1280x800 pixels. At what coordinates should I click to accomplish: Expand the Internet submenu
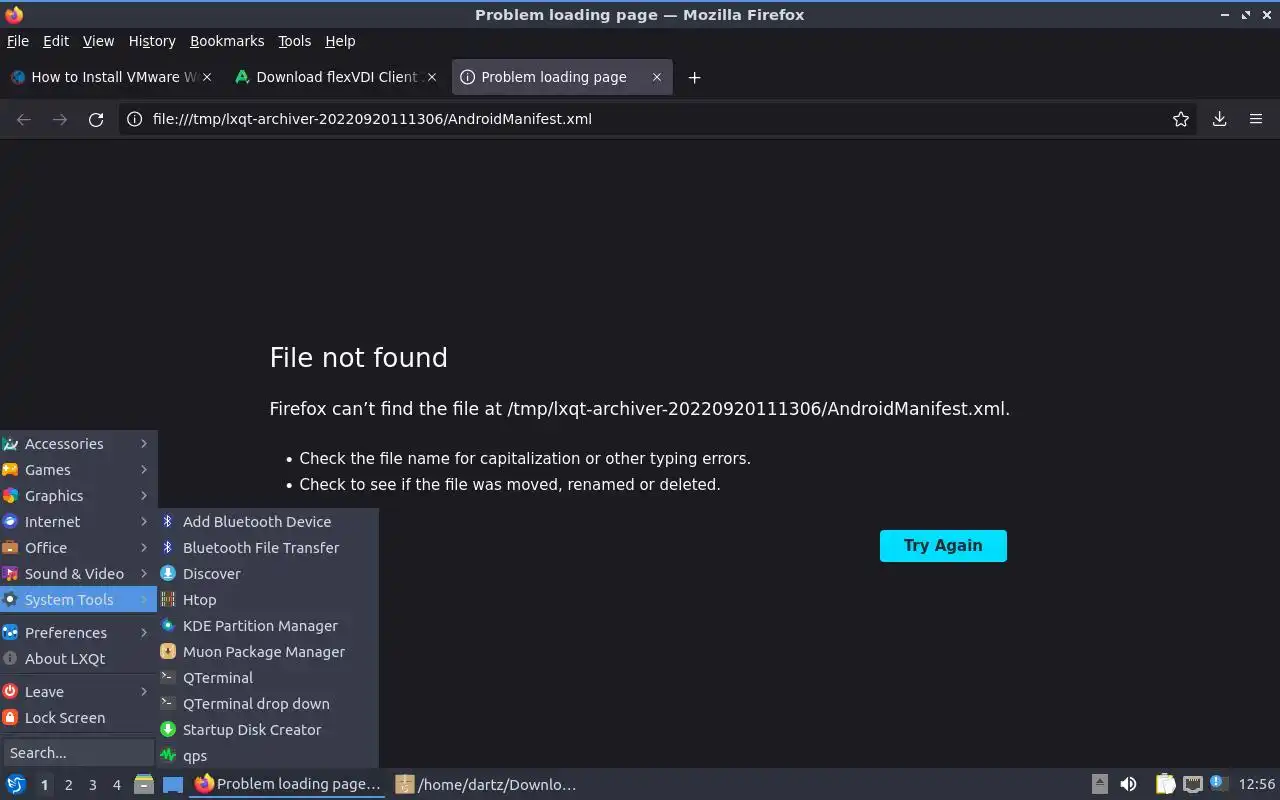tap(78, 522)
